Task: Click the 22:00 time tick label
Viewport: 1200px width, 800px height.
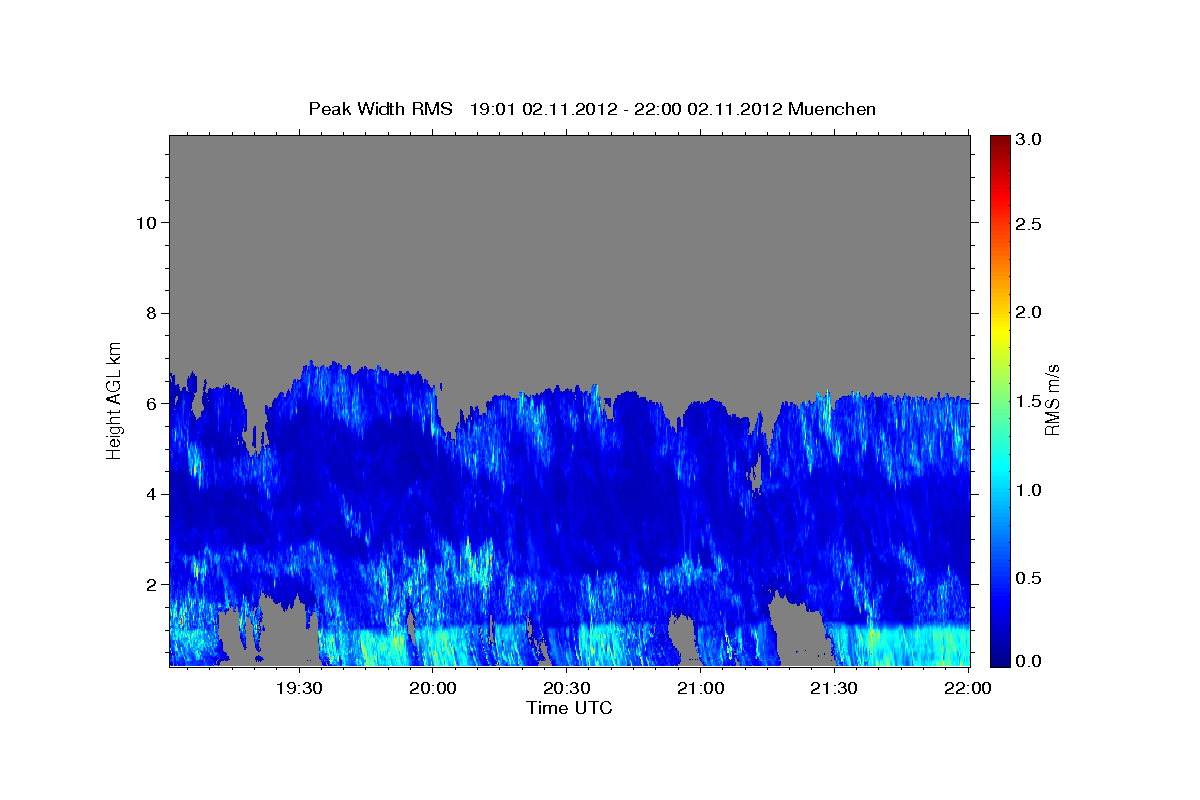Action: pos(967,689)
